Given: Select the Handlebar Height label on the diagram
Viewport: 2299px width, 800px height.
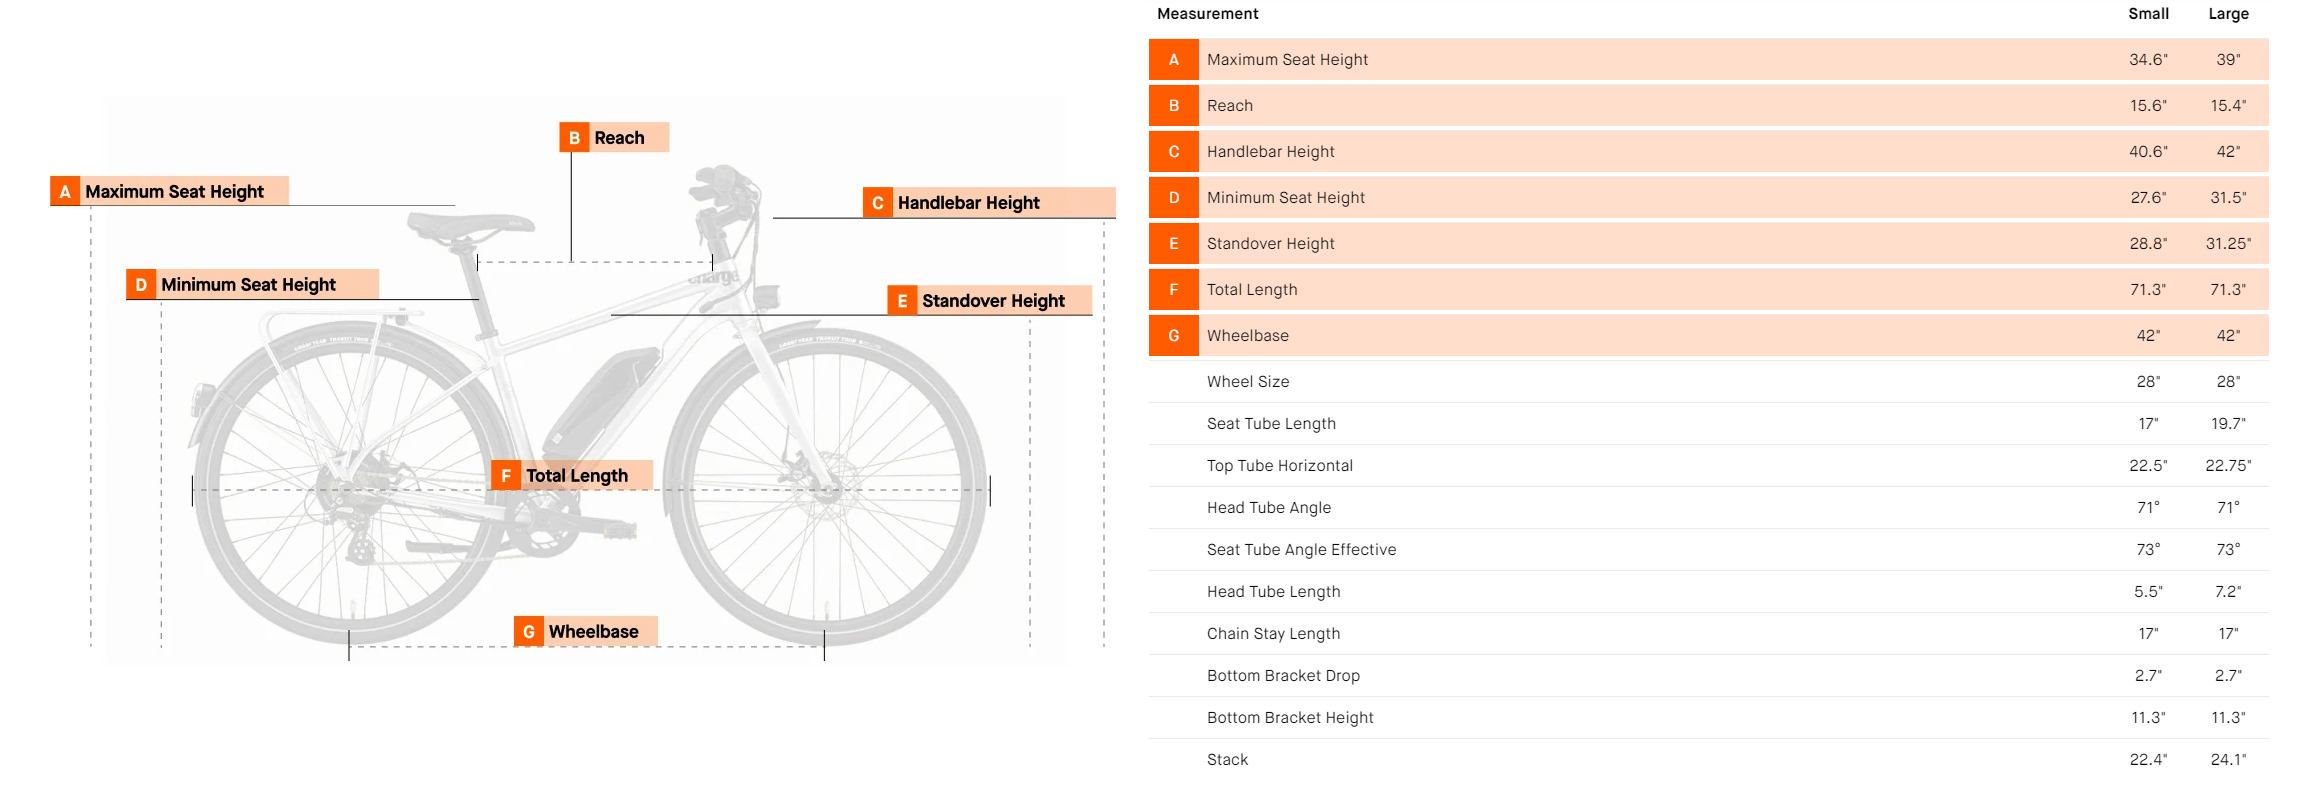Looking at the screenshot, I should pyautogui.click(x=988, y=203).
